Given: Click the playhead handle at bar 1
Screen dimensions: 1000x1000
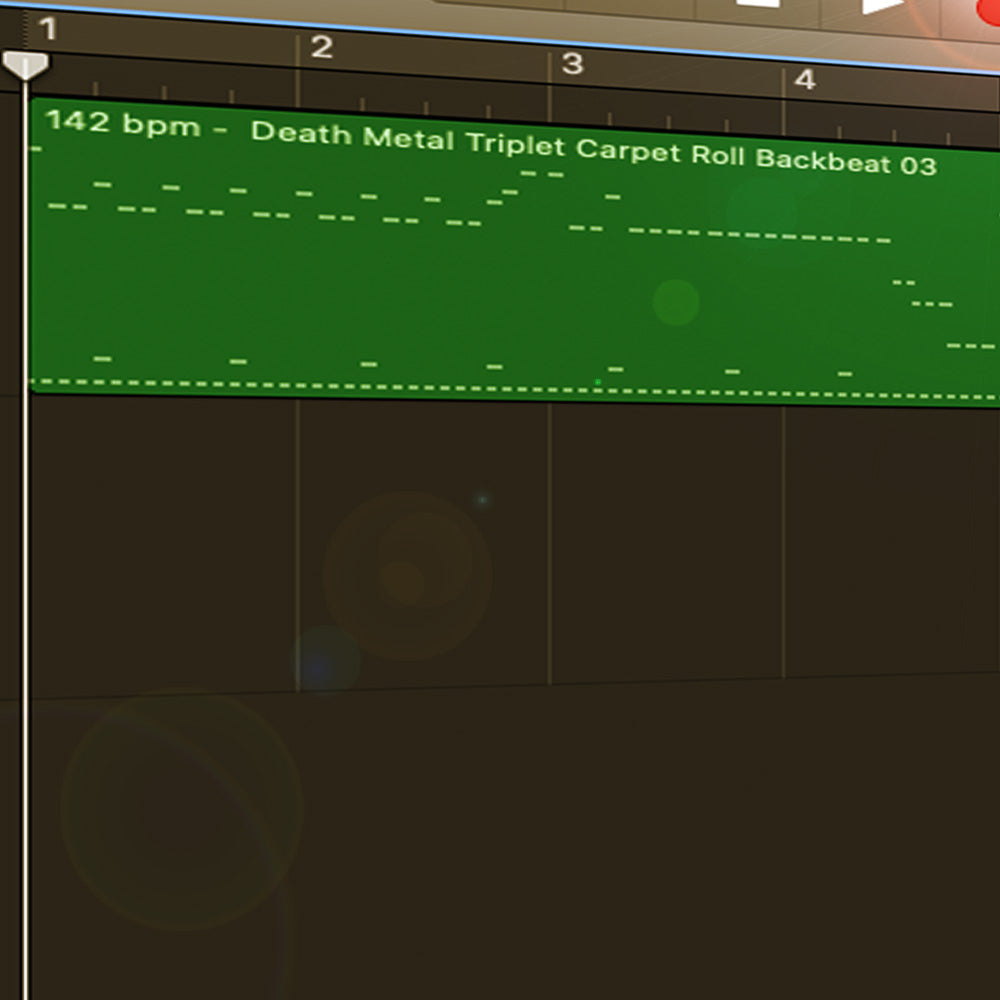Looking at the screenshot, I should click(x=25, y=66).
